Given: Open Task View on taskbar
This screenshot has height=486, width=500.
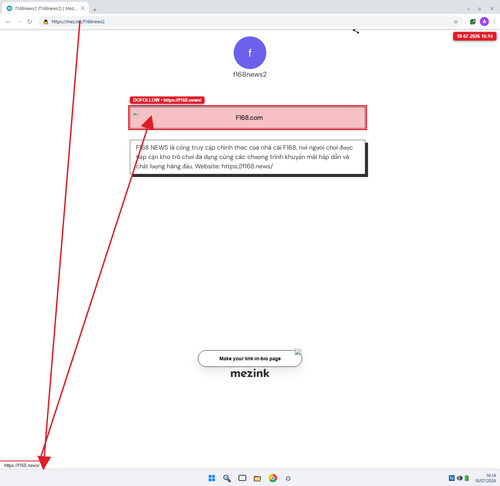Looking at the screenshot, I should 242,478.
